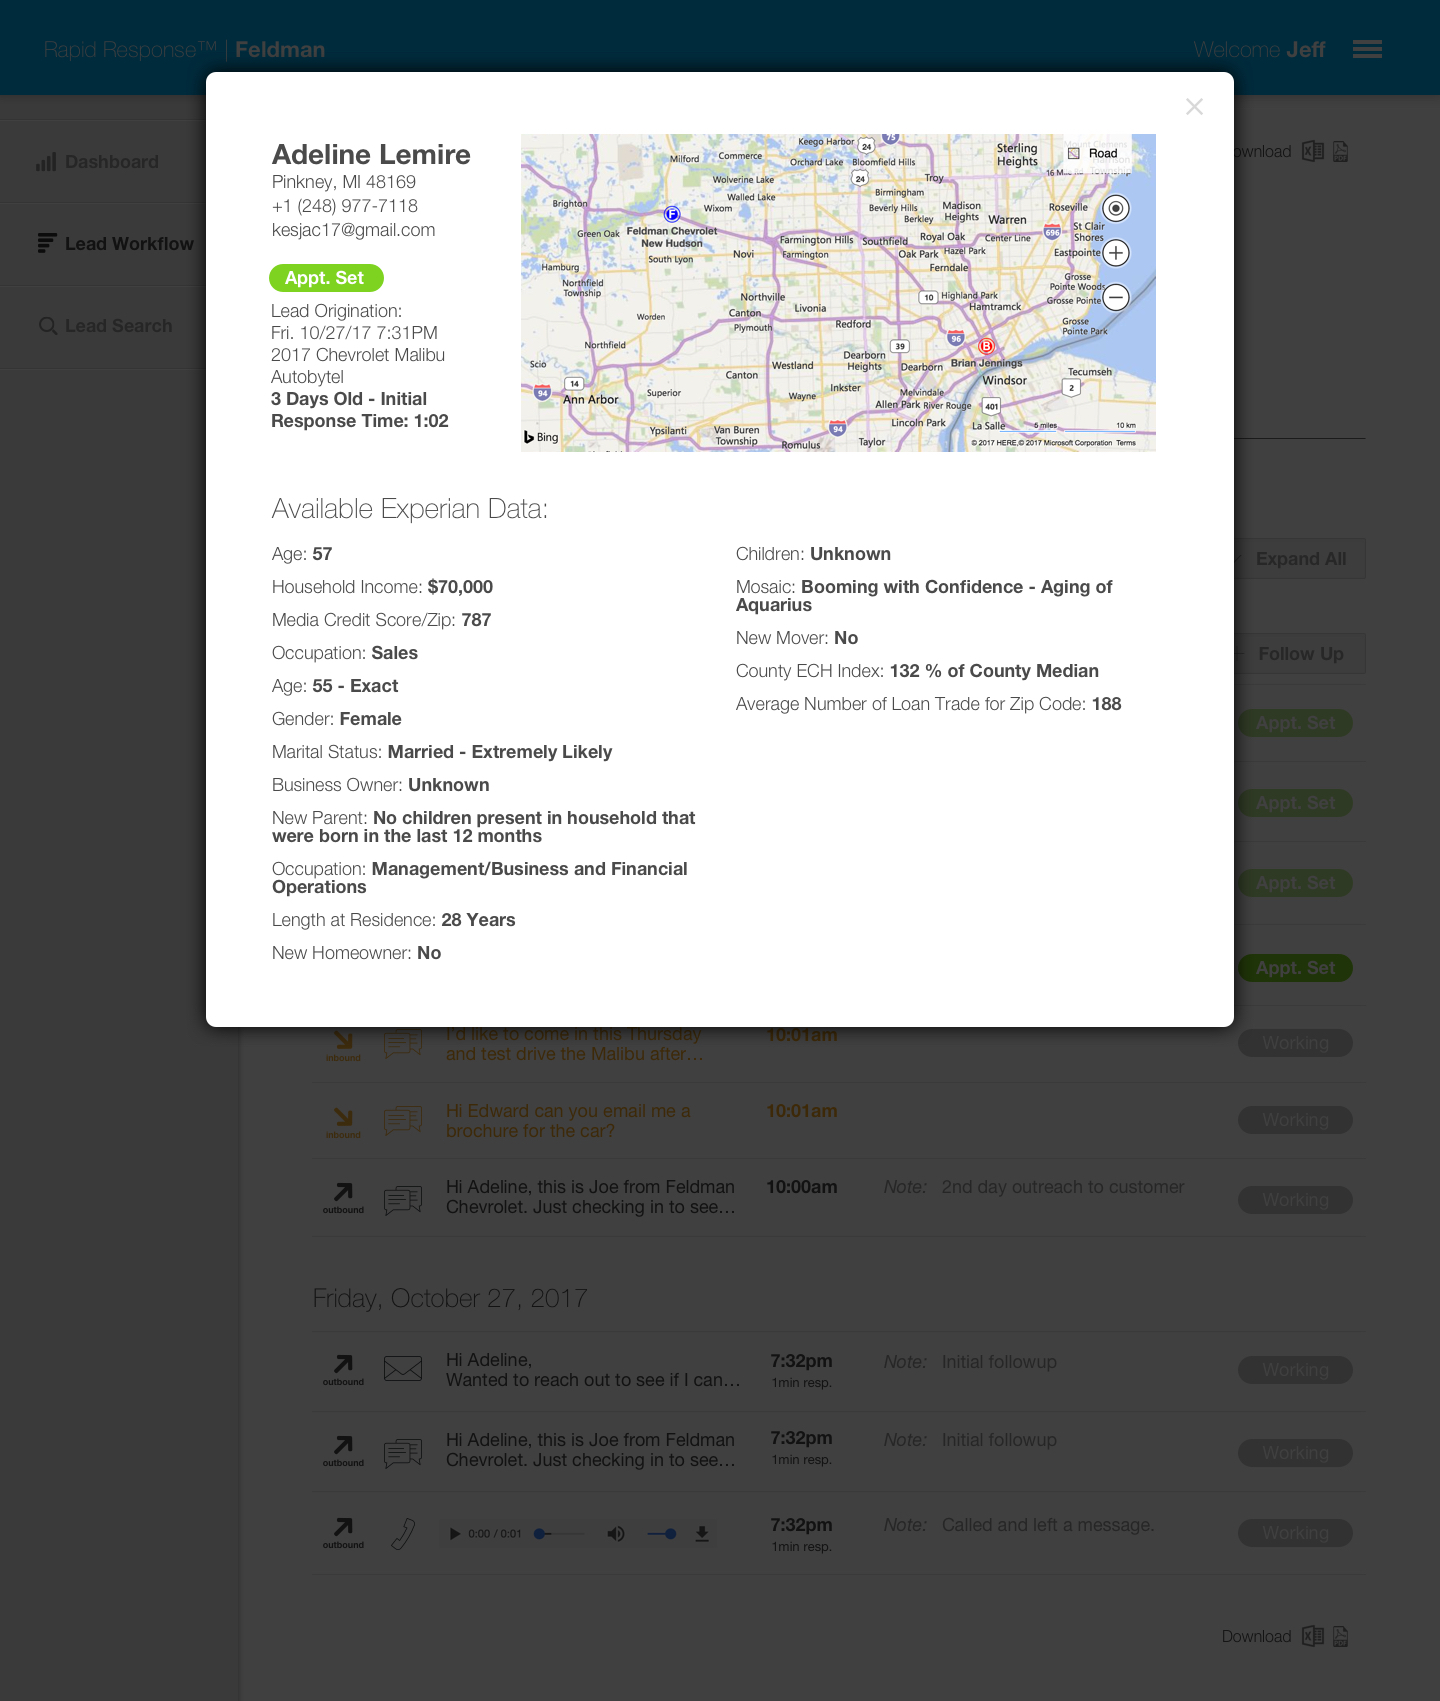Image resolution: width=1440 pixels, height=1701 pixels.
Task: Open the brochure request message
Action: point(568,1121)
